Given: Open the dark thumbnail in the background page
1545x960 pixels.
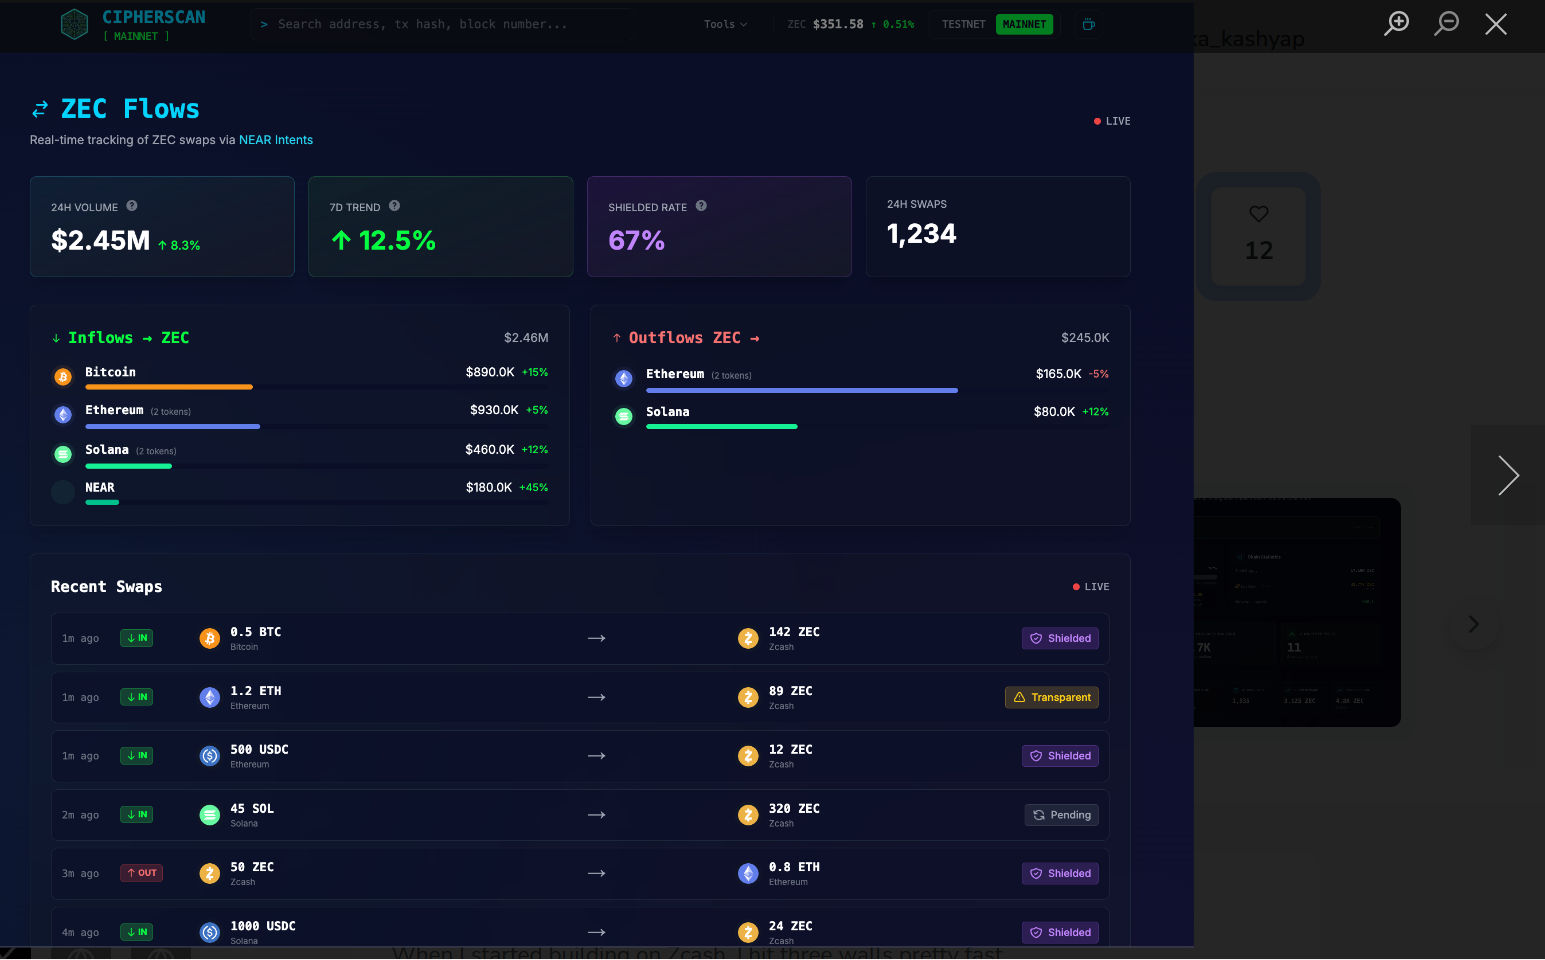Looking at the screenshot, I should (x=1297, y=612).
